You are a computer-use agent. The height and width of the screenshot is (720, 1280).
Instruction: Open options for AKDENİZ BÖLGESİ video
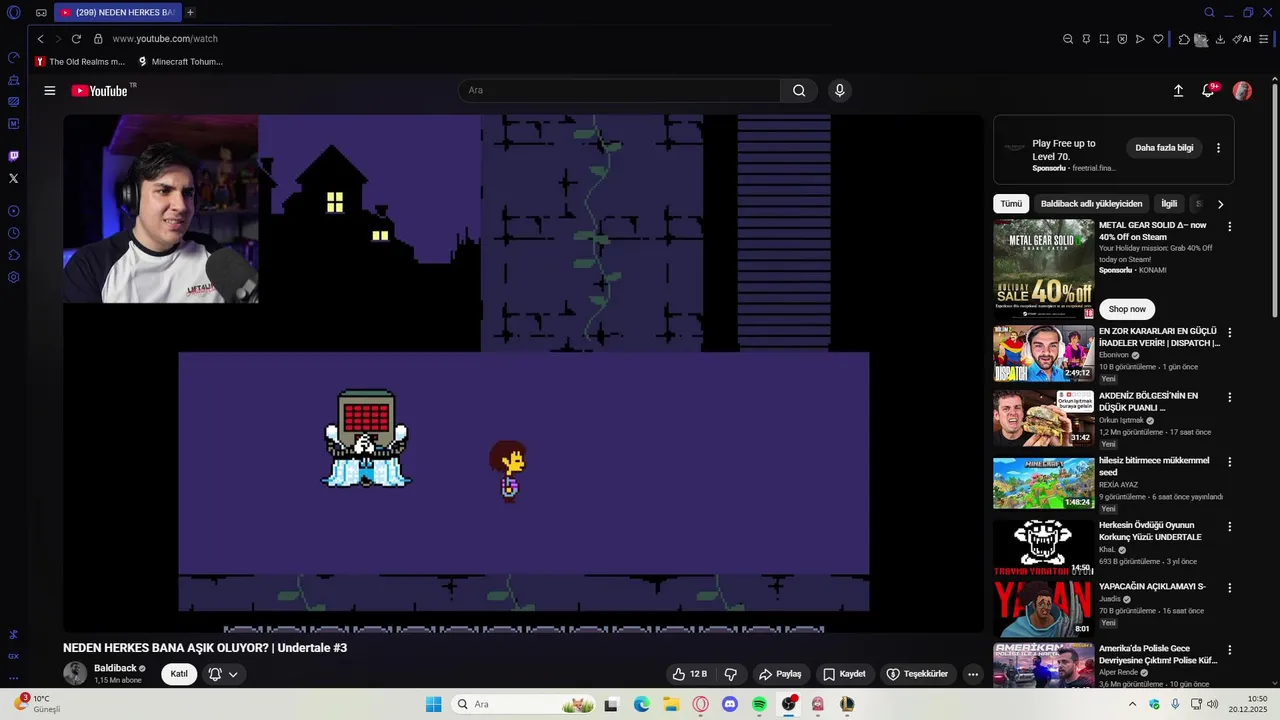click(1230, 397)
